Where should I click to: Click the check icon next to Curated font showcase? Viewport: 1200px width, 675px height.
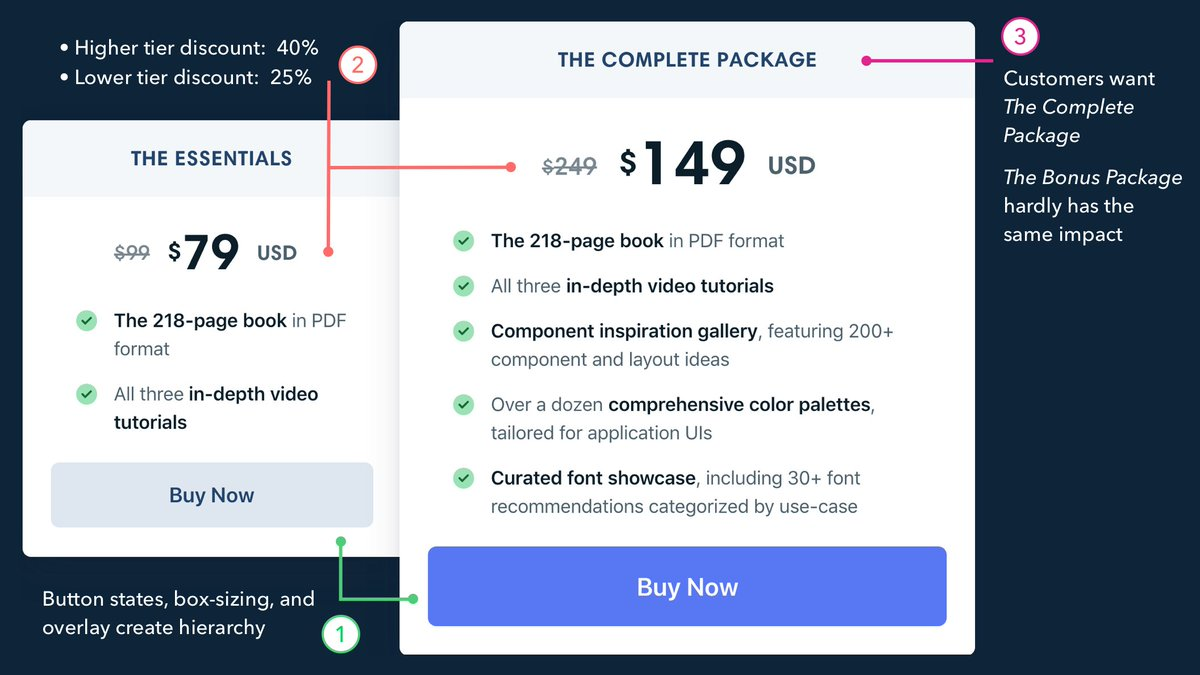click(x=463, y=478)
